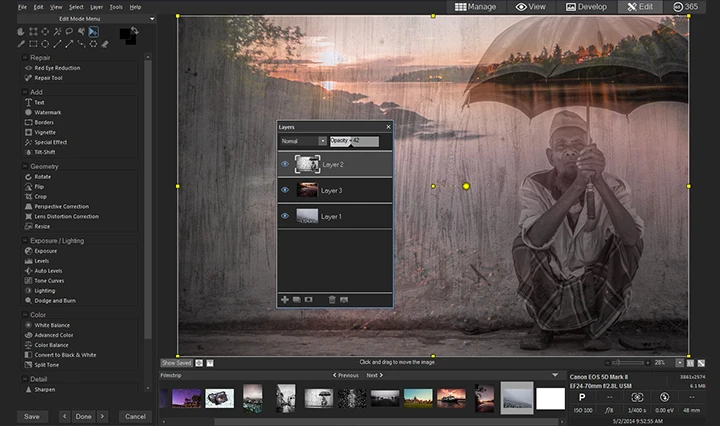Hide Layer 2 with eye icon

285,164
